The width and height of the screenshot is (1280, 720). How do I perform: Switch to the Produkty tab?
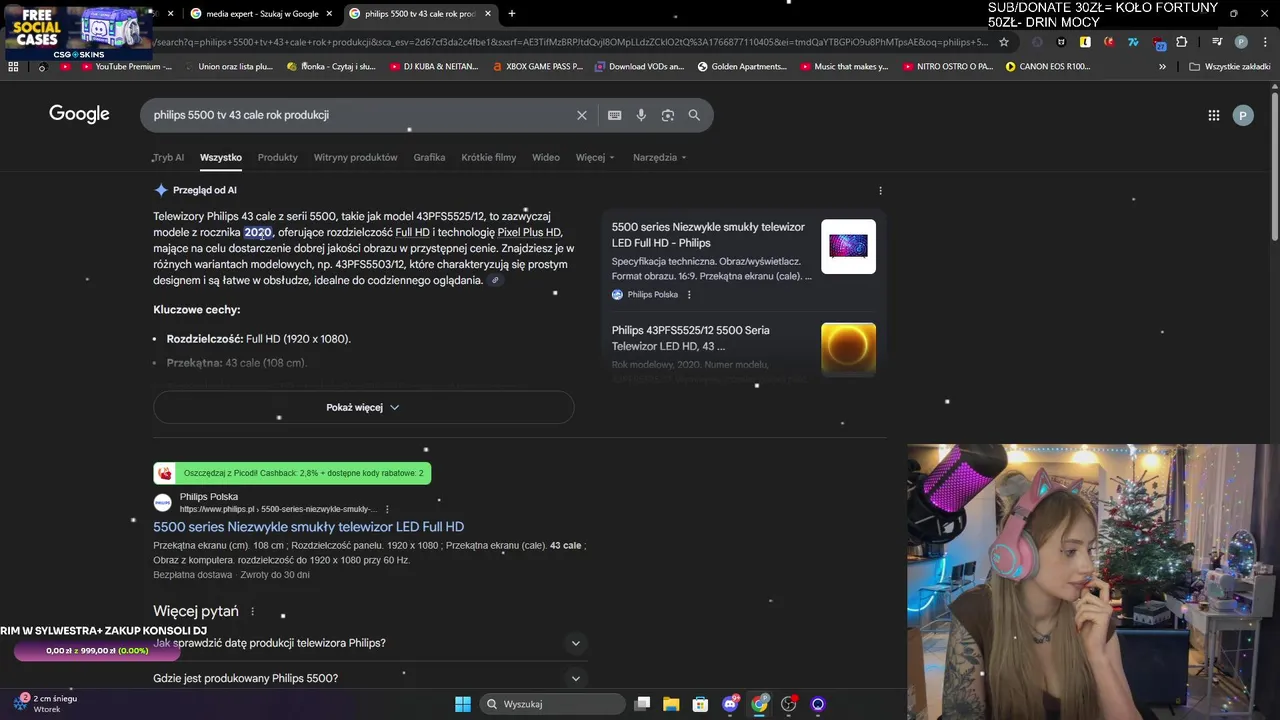(x=277, y=157)
